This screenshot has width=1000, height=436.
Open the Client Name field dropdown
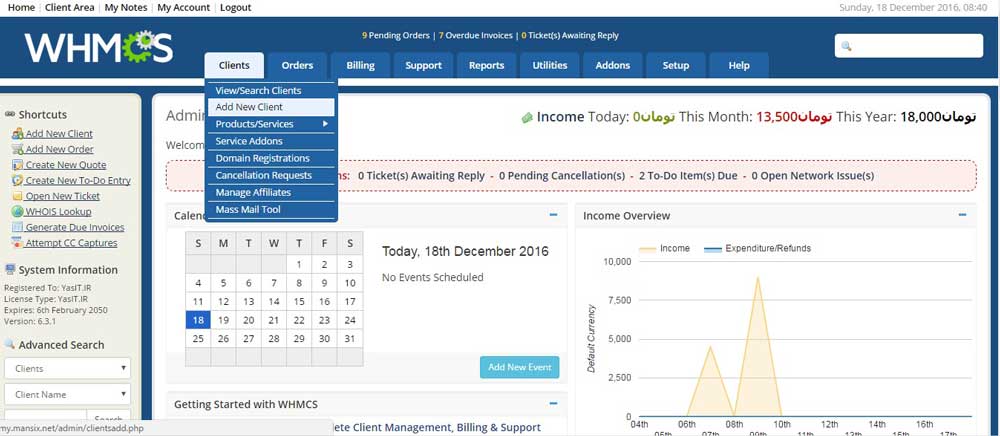[x=68, y=394]
